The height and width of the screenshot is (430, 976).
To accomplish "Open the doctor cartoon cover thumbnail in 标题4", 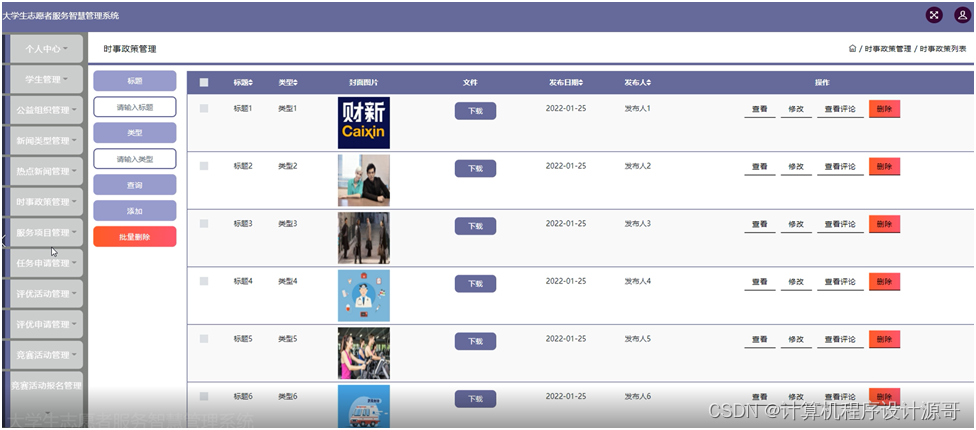I will tap(364, 296).
